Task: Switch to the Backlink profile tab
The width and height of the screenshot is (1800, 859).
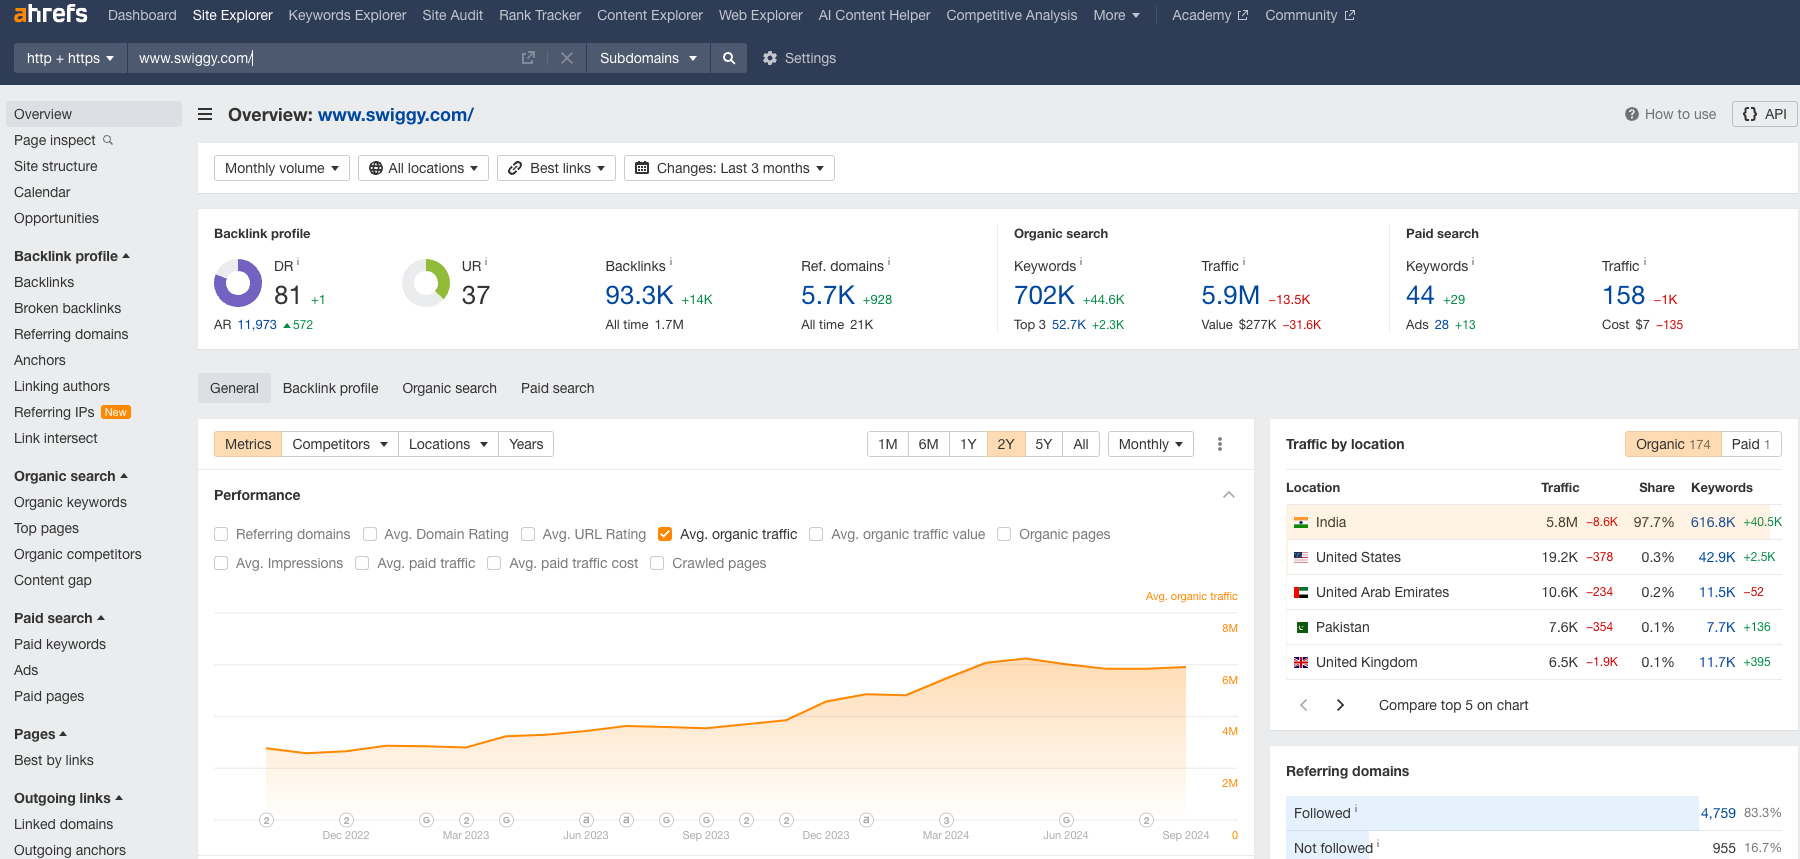Action: (x=330, y=388)
